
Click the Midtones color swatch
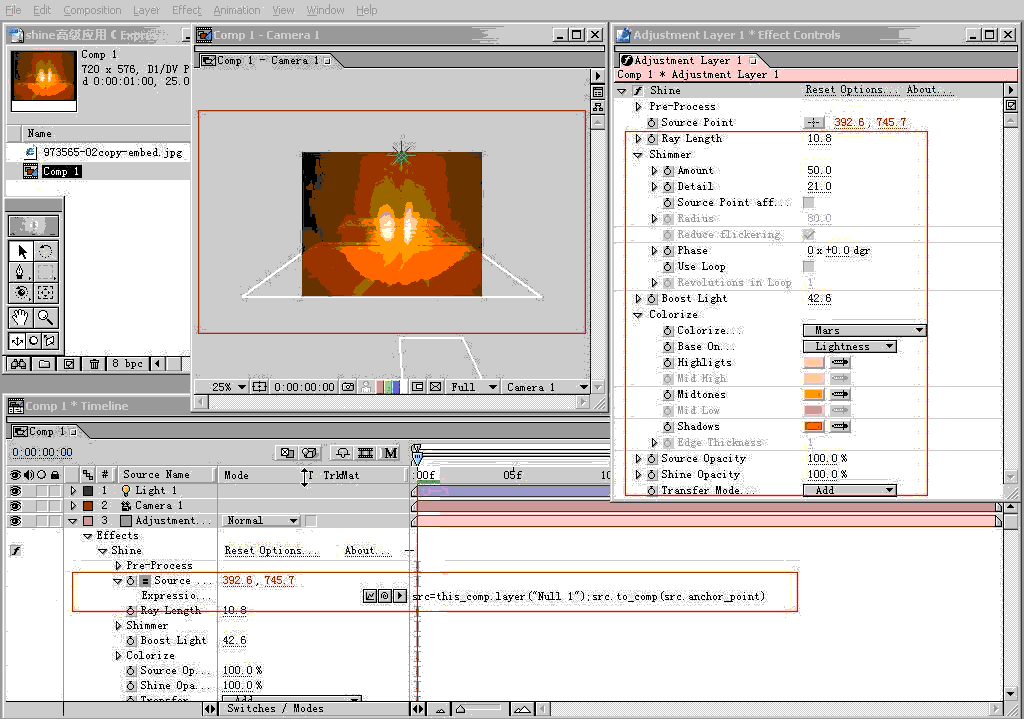814,394
